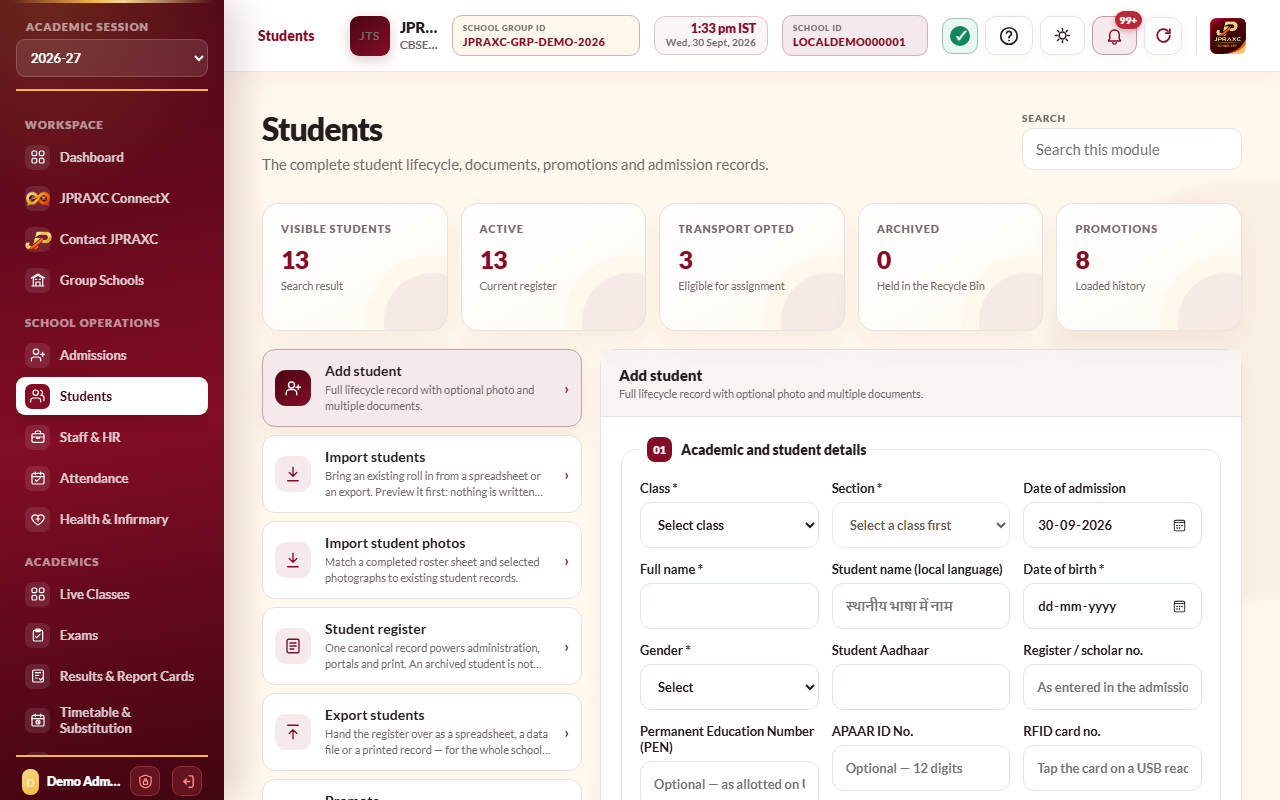Open Live Classes in sidebar
The height and width of the screenshot is (800, 1280).
[x=112, y=594]
